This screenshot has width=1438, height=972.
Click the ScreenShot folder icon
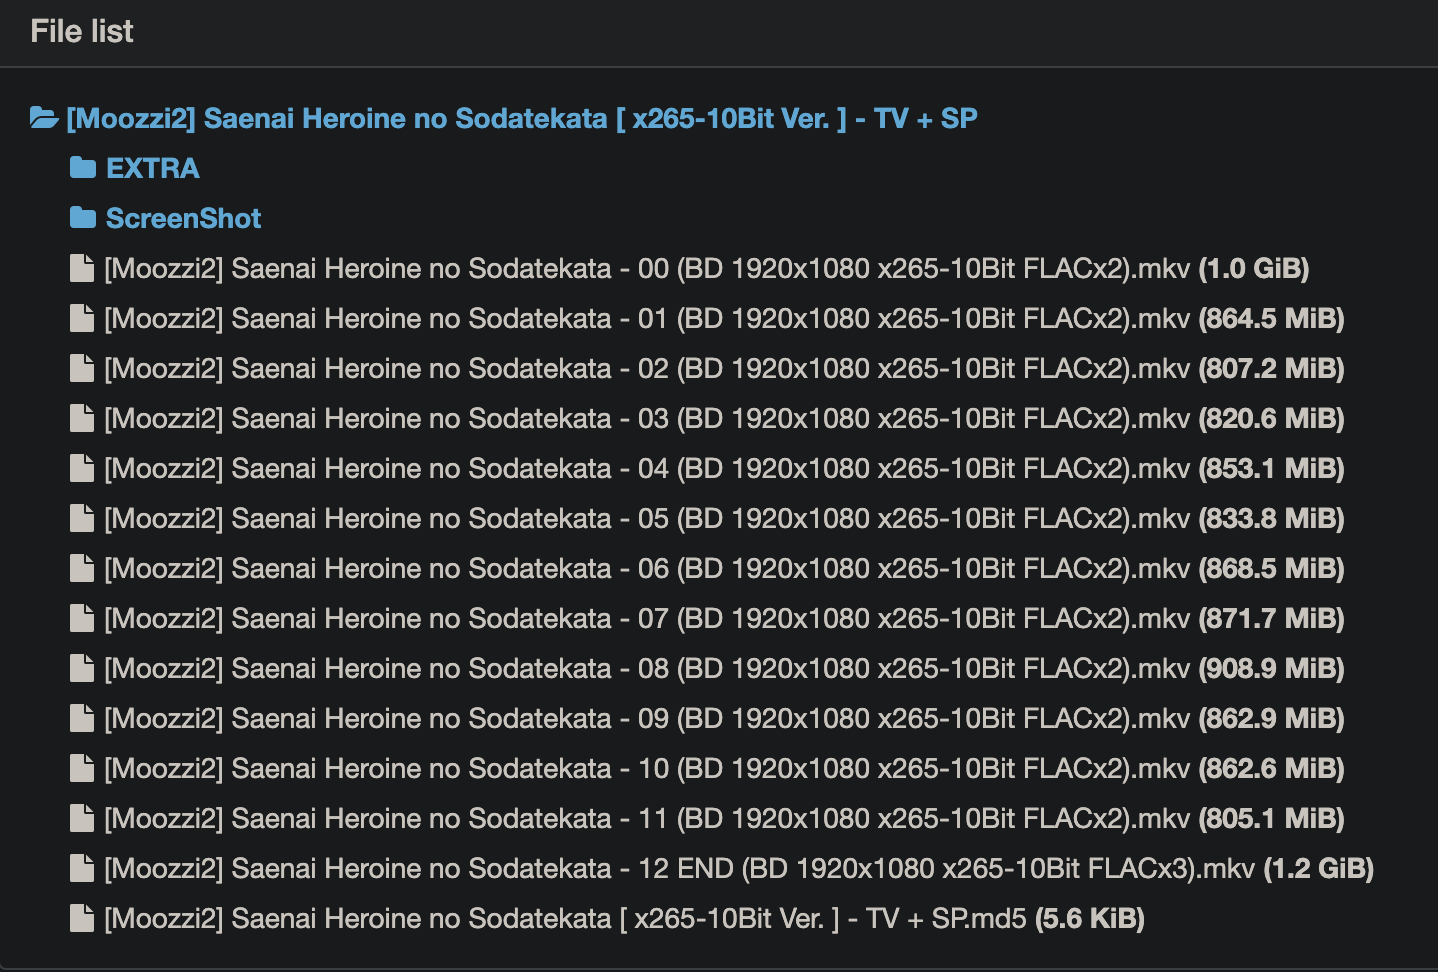[83, 218]
